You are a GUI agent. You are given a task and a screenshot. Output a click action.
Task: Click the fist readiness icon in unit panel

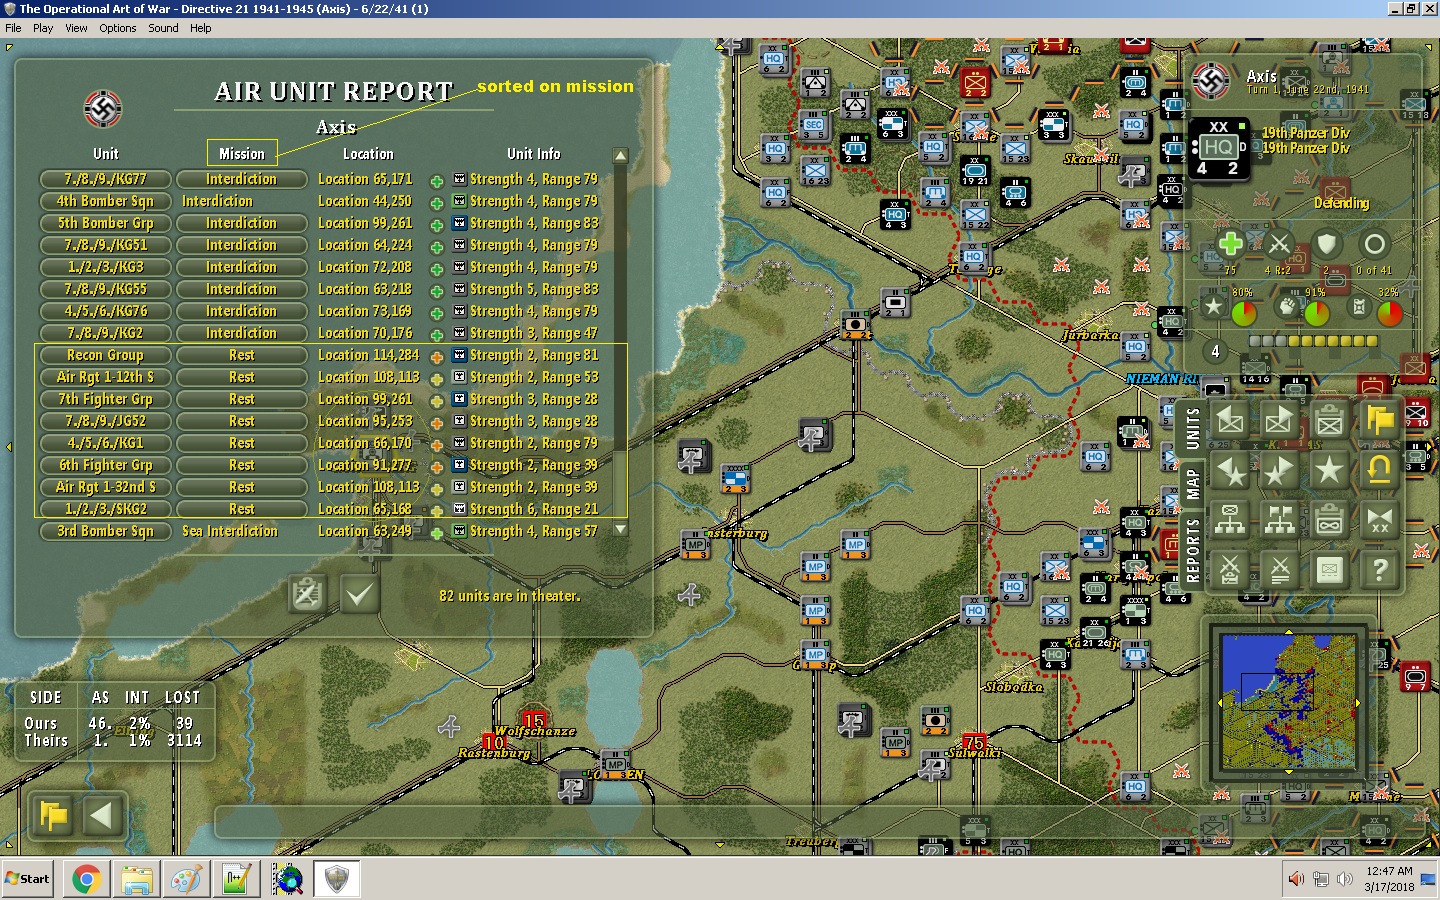coord(1288,307)
